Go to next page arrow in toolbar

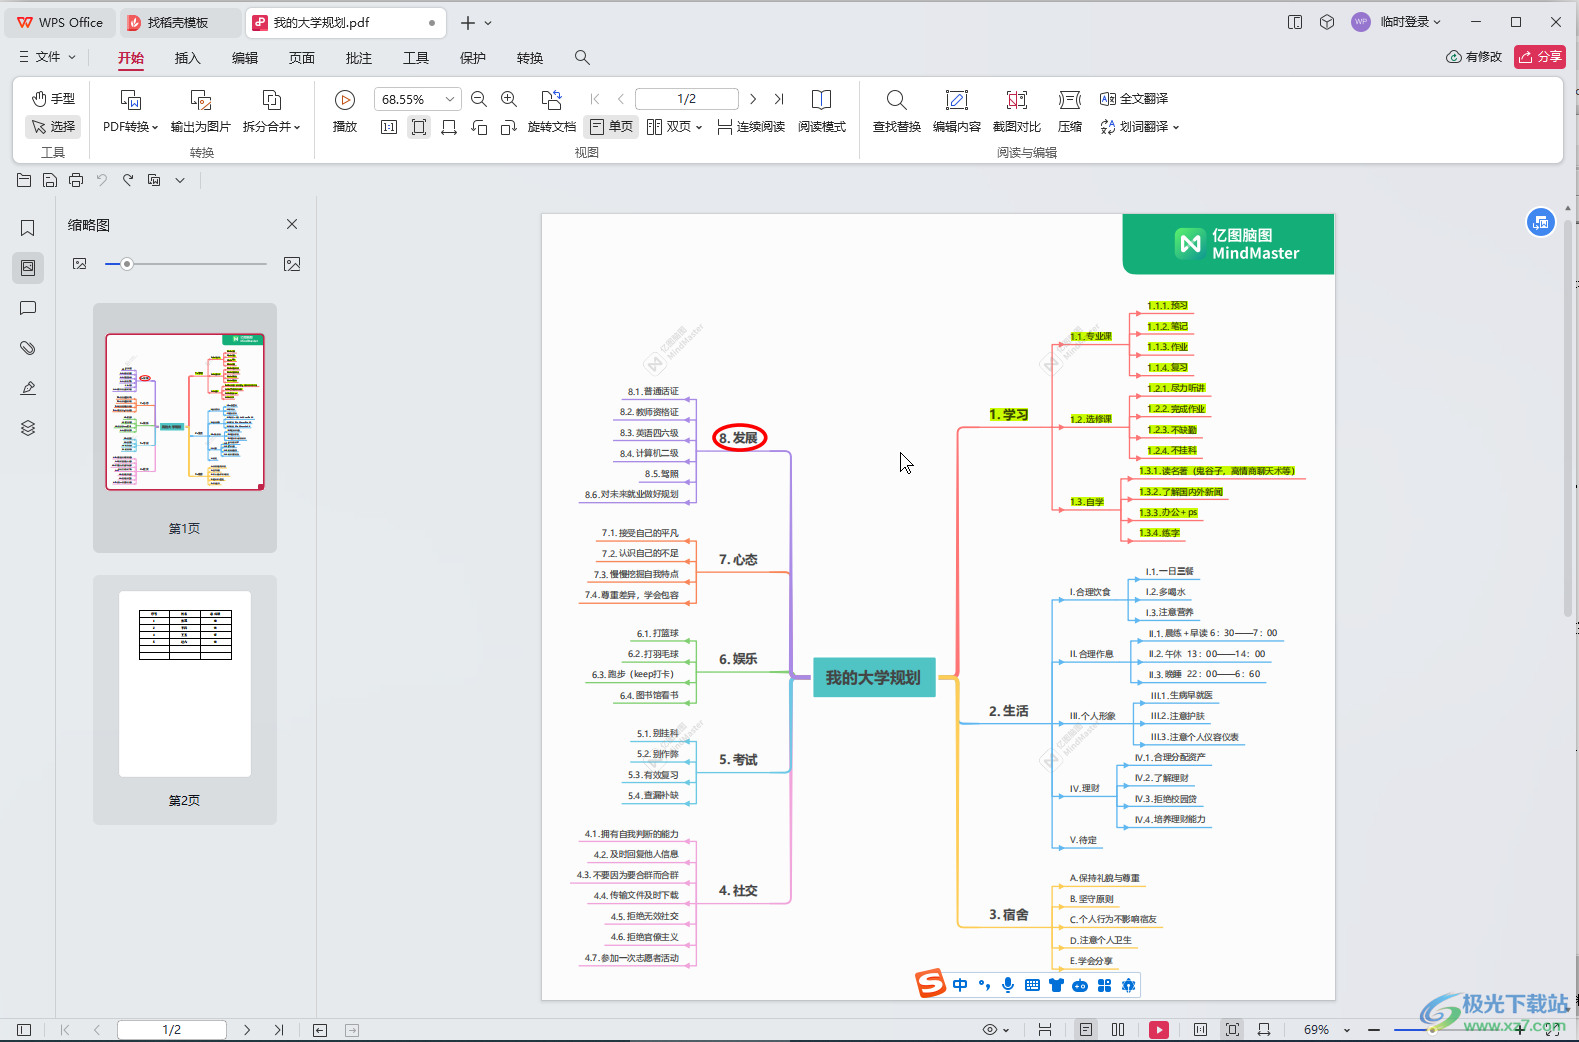pyautogui.click(x=753, y=99)
